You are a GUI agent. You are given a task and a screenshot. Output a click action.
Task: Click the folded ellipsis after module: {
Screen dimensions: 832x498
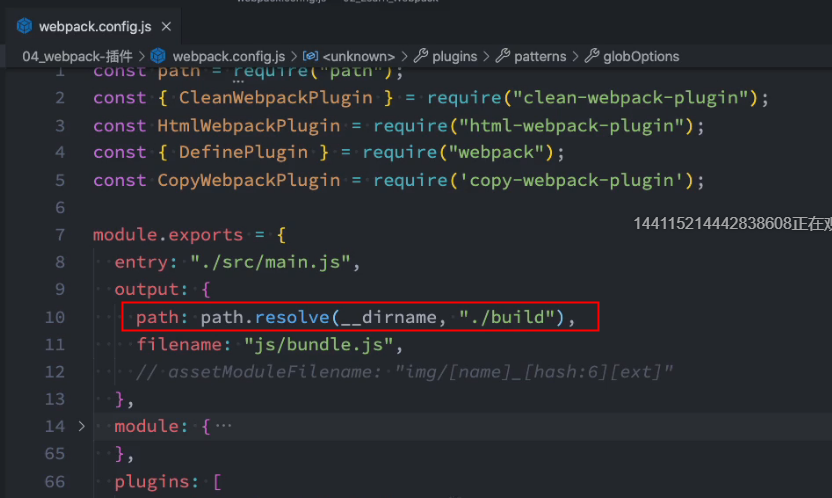(x=223, y=426)
